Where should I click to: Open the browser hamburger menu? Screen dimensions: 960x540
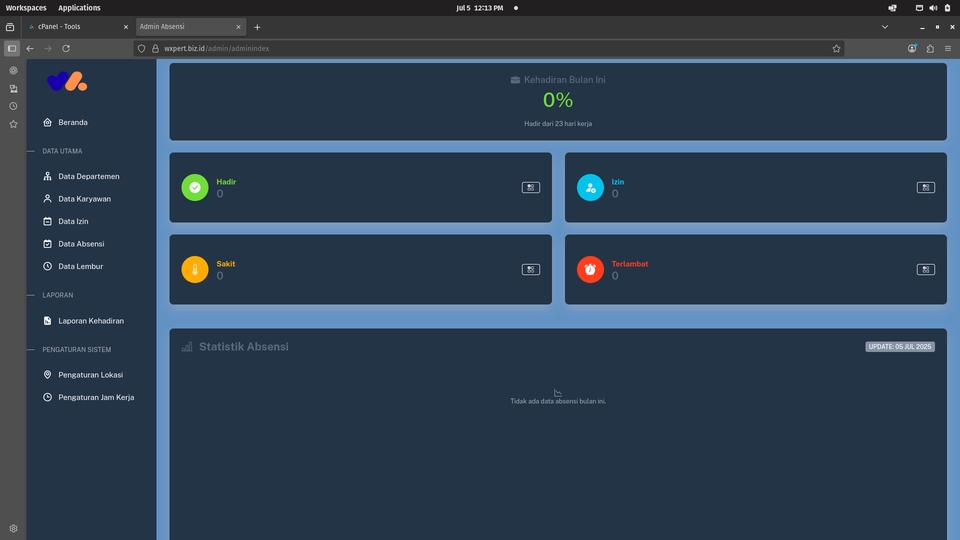[948, 48]
